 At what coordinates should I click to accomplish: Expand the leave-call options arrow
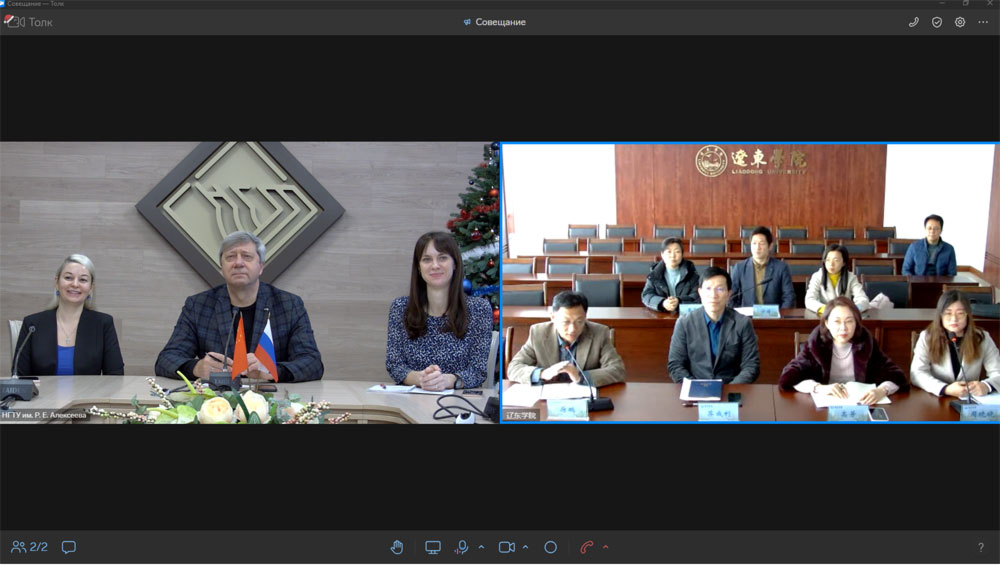tap(606, 547)
